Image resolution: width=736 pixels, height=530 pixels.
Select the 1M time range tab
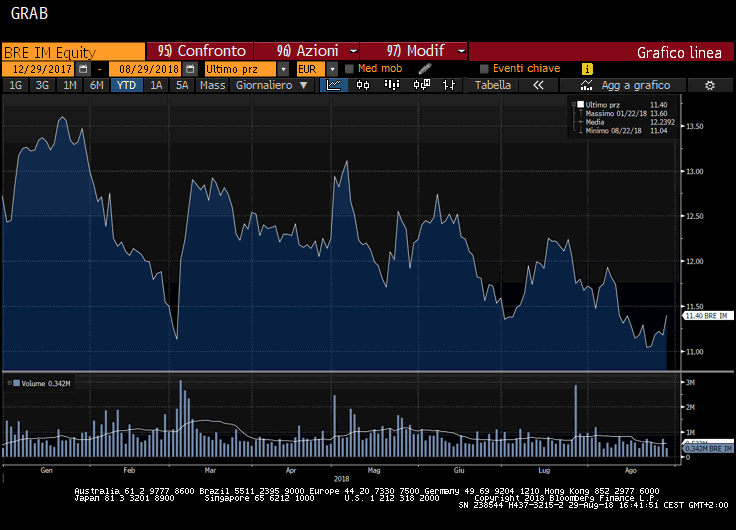(x=69, y=85)
